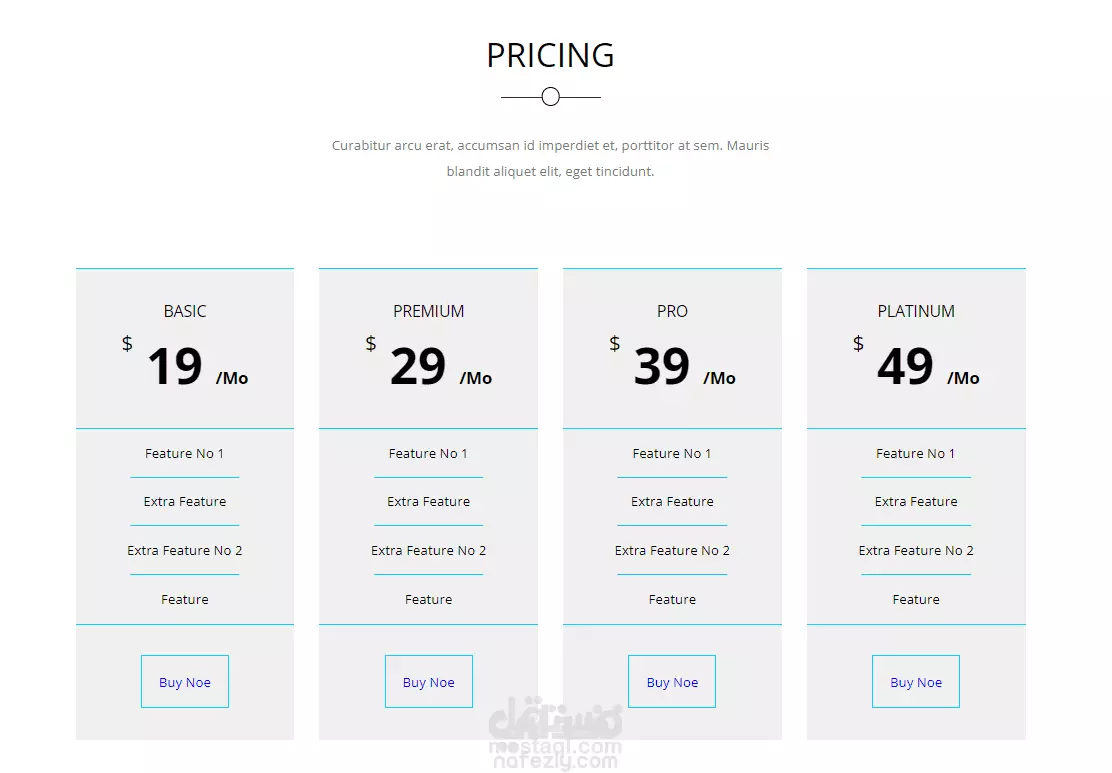Click the 19 /Mo price in Basic
This screenshot has width=1112, height=773.
pos(197,367)
